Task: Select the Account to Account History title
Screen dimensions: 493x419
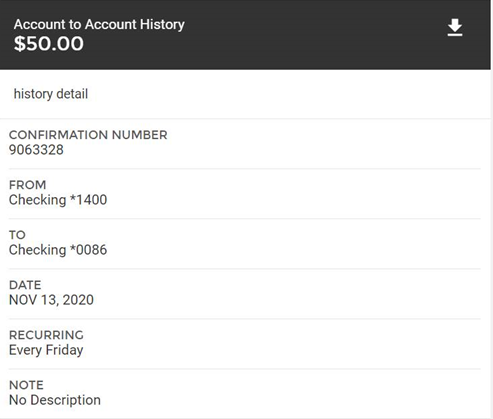Action: click(x=99, y=25)
